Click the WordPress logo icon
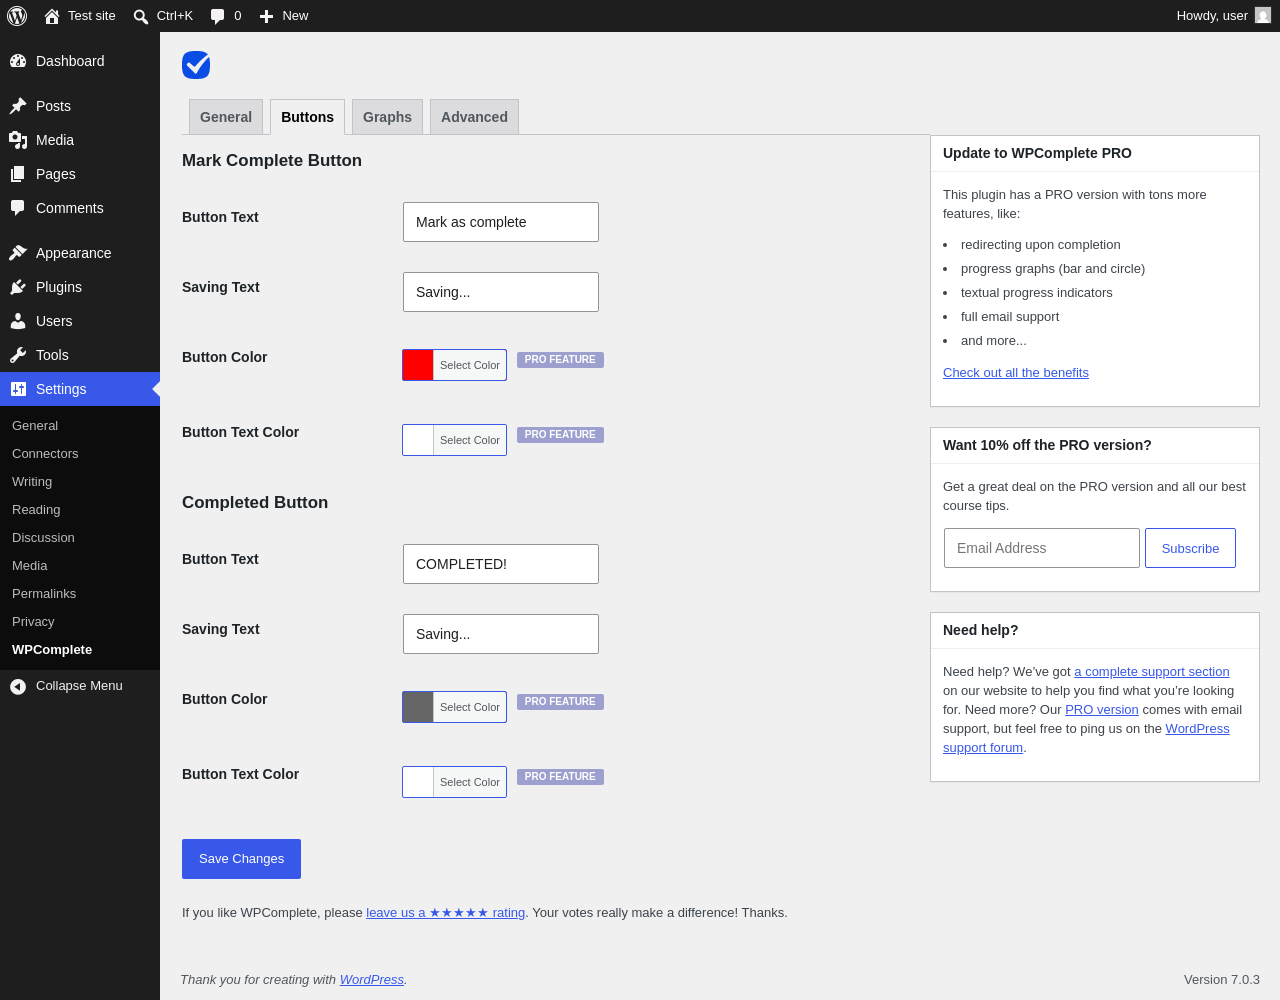This screenshot has height=1000, width=1280. pos(17,16)
